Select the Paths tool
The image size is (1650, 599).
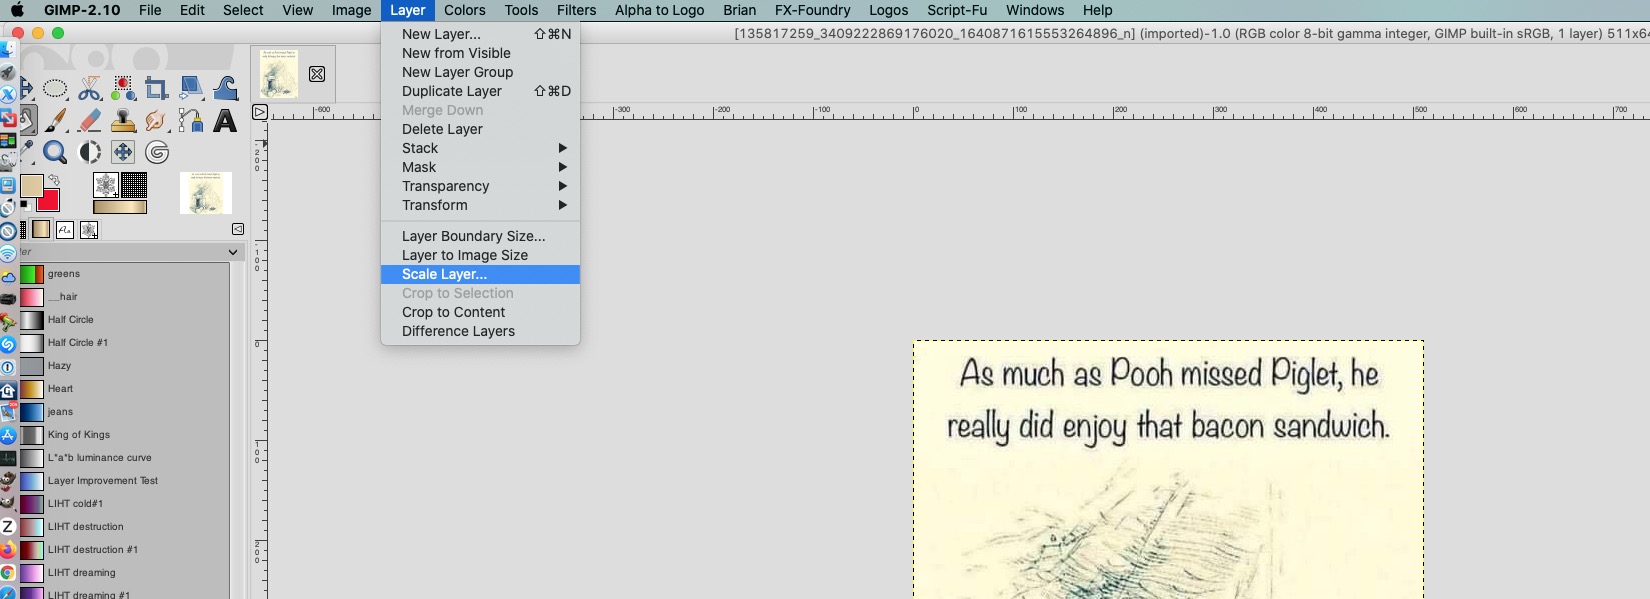191,121
